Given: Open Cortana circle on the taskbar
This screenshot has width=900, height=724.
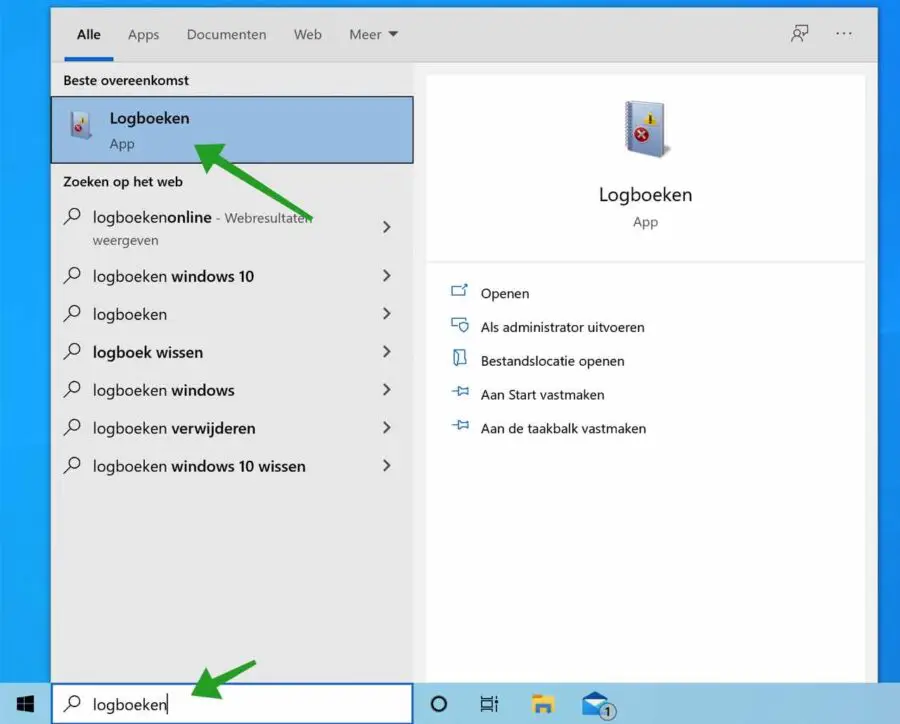Looking at the screenshot, I should pyautogui.click(x=439, y=704).
